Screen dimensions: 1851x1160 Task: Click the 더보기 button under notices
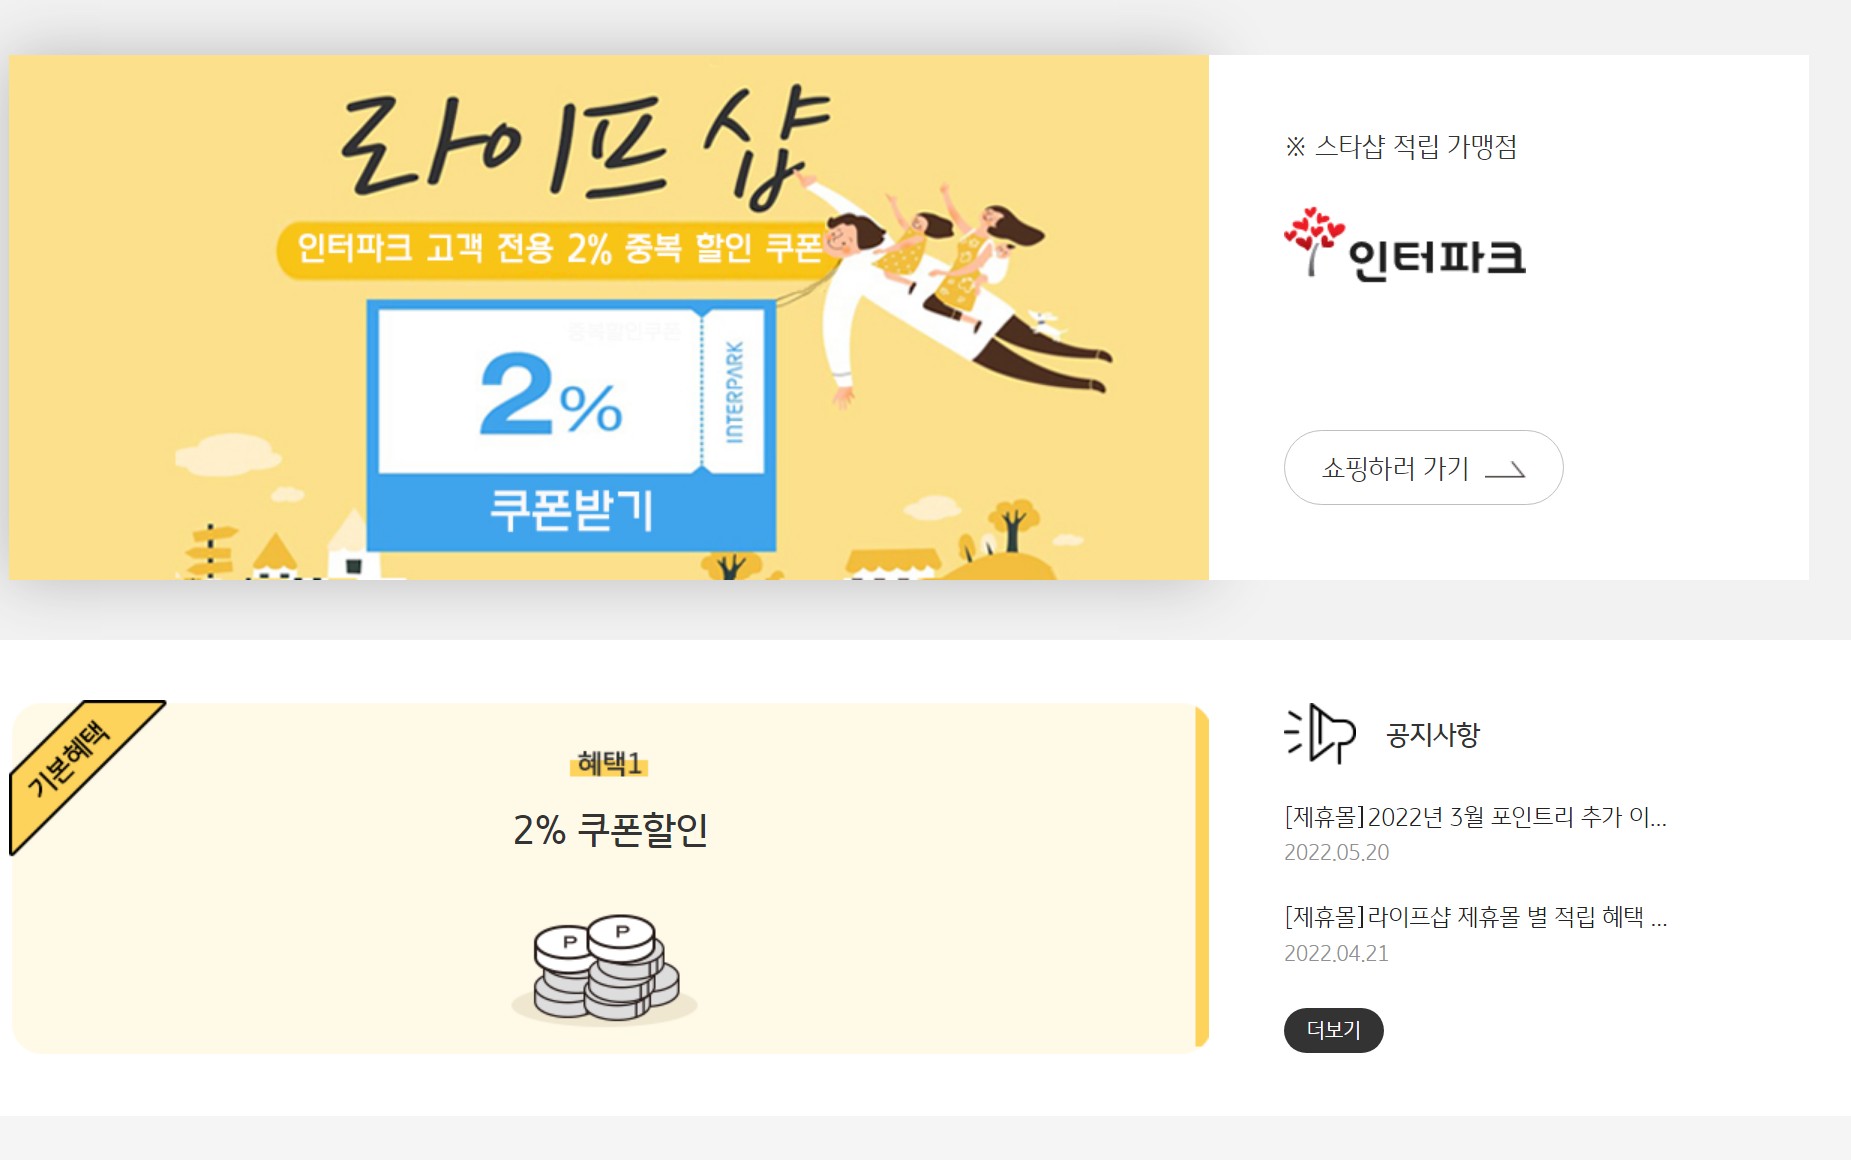1334,1030
